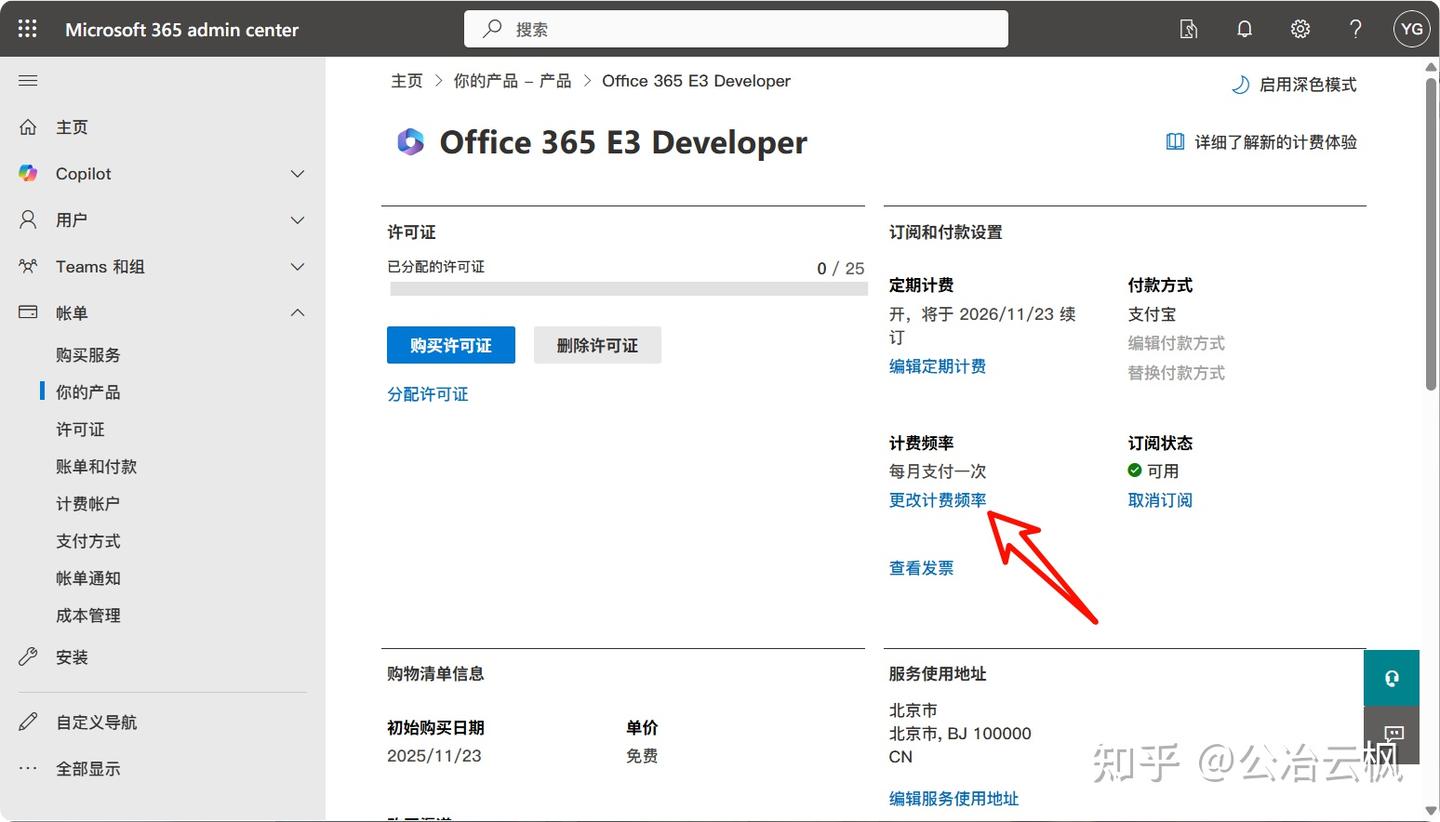
Task: Click the green 可用 status check icon
Action: [x=1135, y=470]
